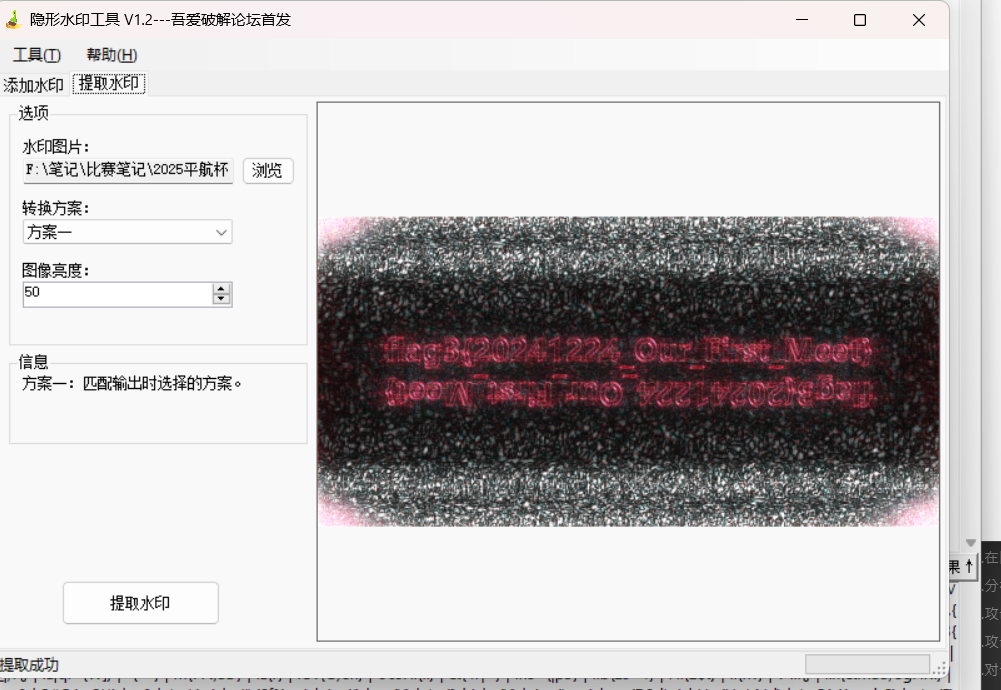Minimize the 隐形水印工具 window
The image size is (1001, 690).
(x=801, y=20)
